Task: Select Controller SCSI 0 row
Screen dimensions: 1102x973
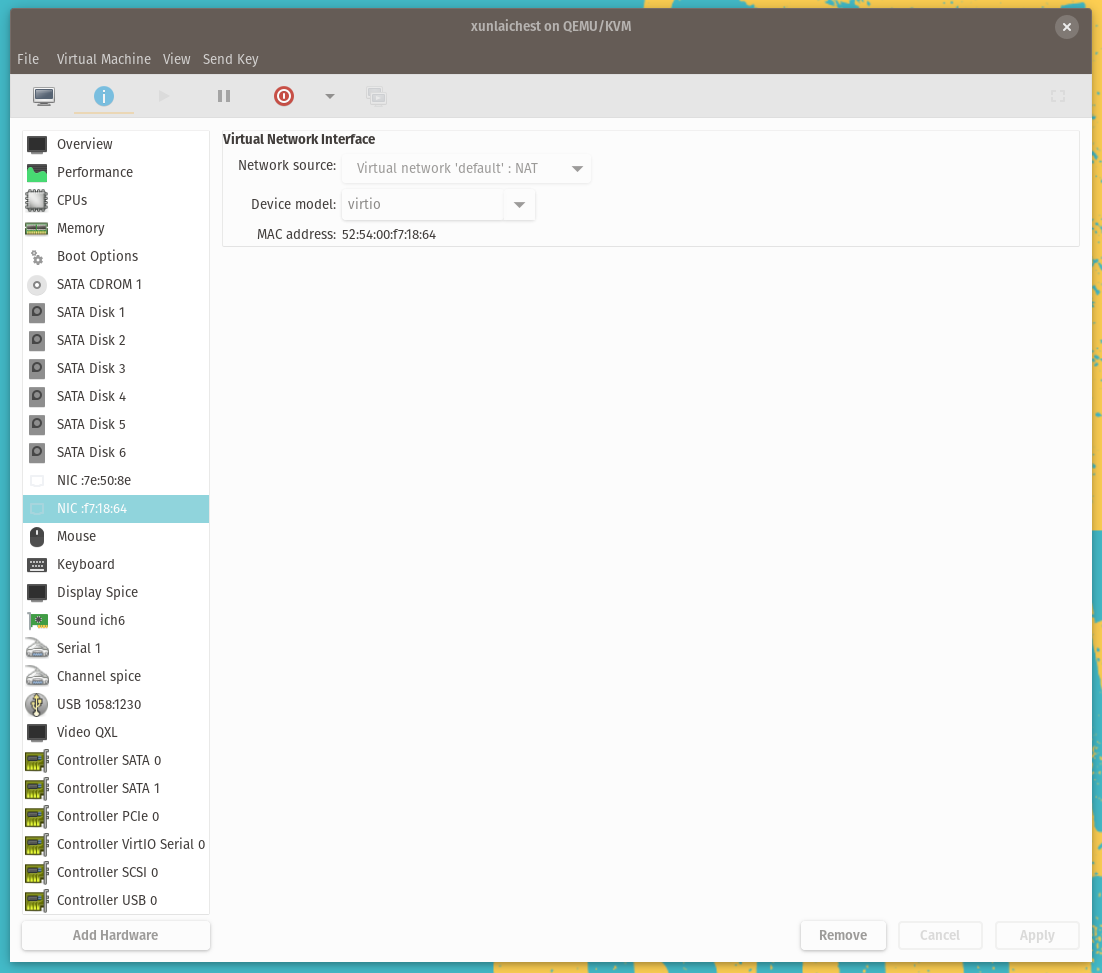Action: click(x=116, y=872)
